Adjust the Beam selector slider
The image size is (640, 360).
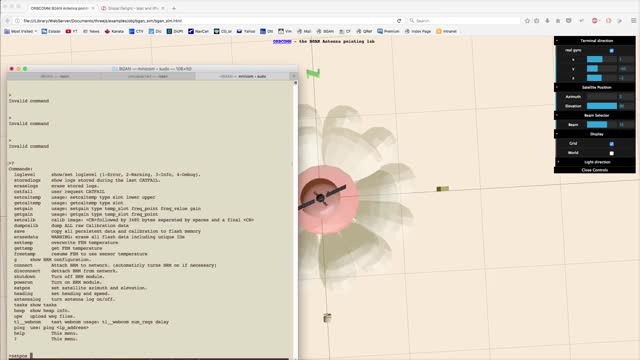(602, 125)
